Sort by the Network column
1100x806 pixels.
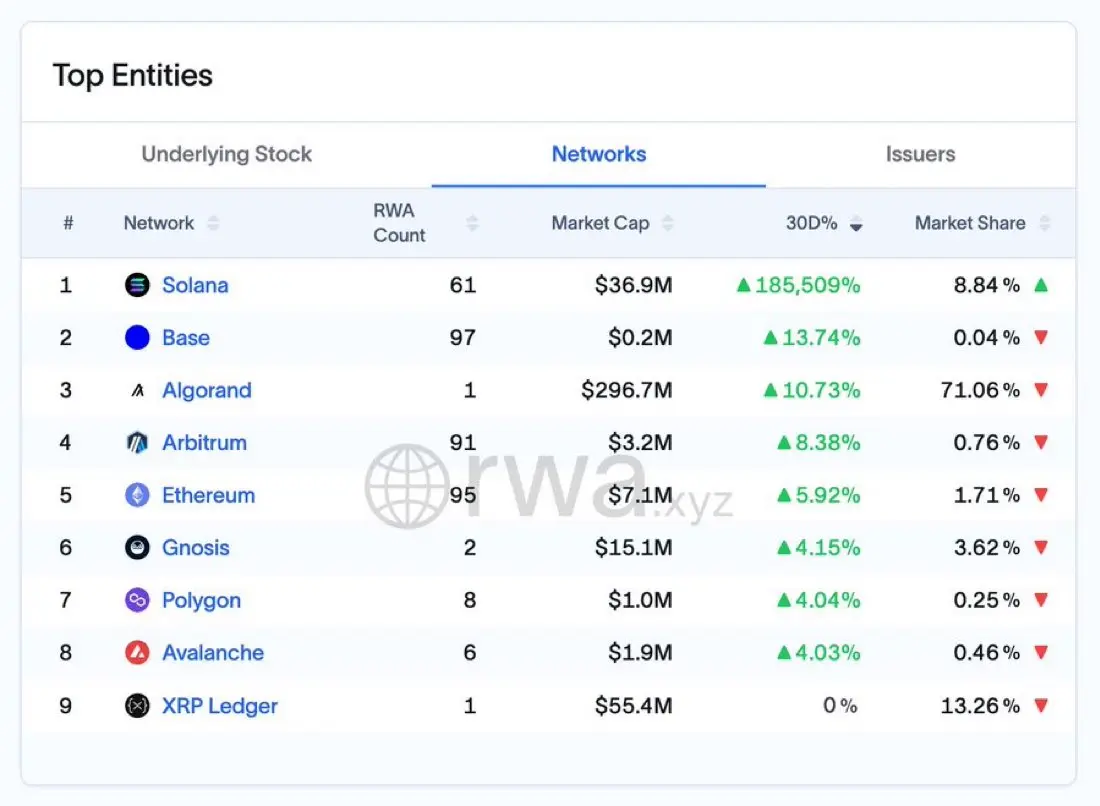213,223
